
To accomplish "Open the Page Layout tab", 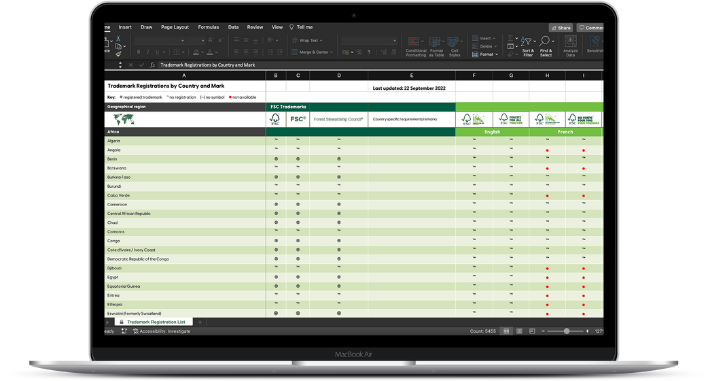I will [x=175, y=27].
